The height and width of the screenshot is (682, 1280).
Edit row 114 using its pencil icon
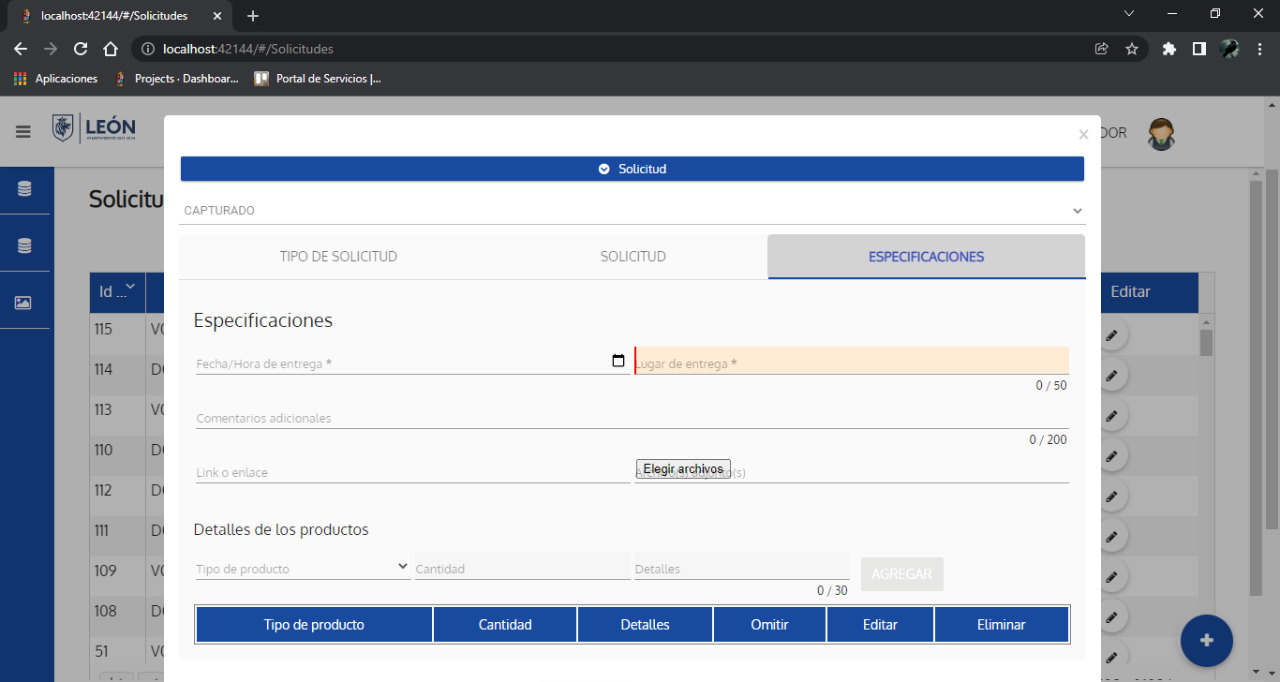[x=1111, y=375]
